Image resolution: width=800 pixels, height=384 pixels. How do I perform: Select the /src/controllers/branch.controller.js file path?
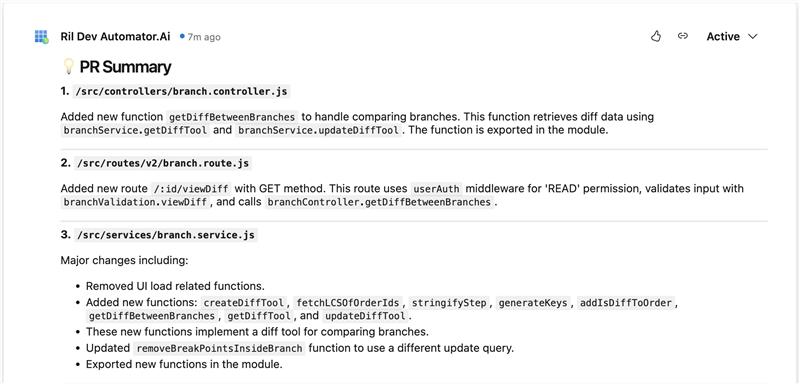pyautogui.click(x=182, y=92)
